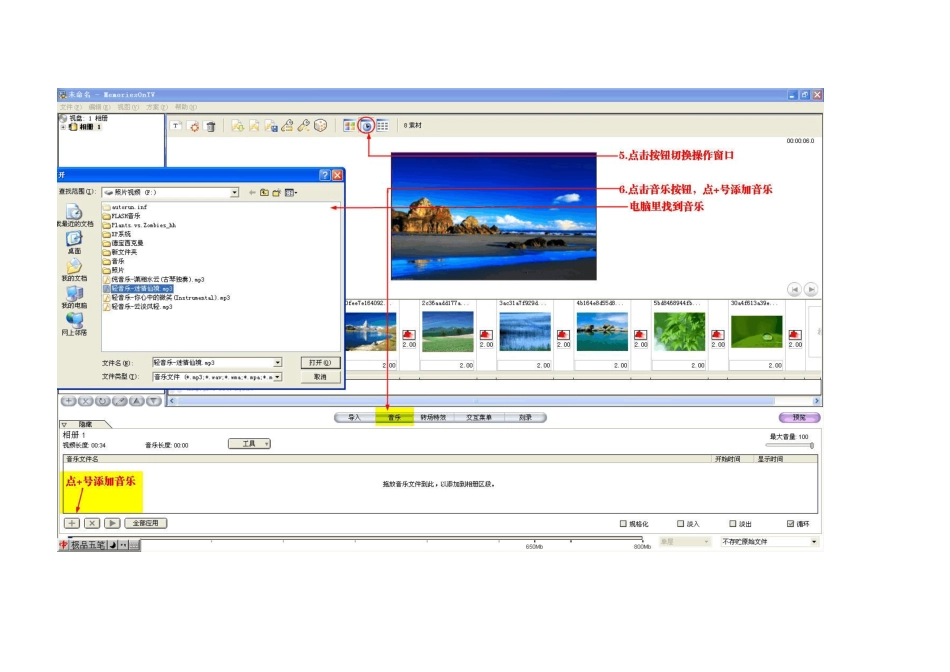Image resolution: width=950 pixels, height=672 pixels.
Task: Click the circled timeline view switch icon
Action: pos(366,125)
